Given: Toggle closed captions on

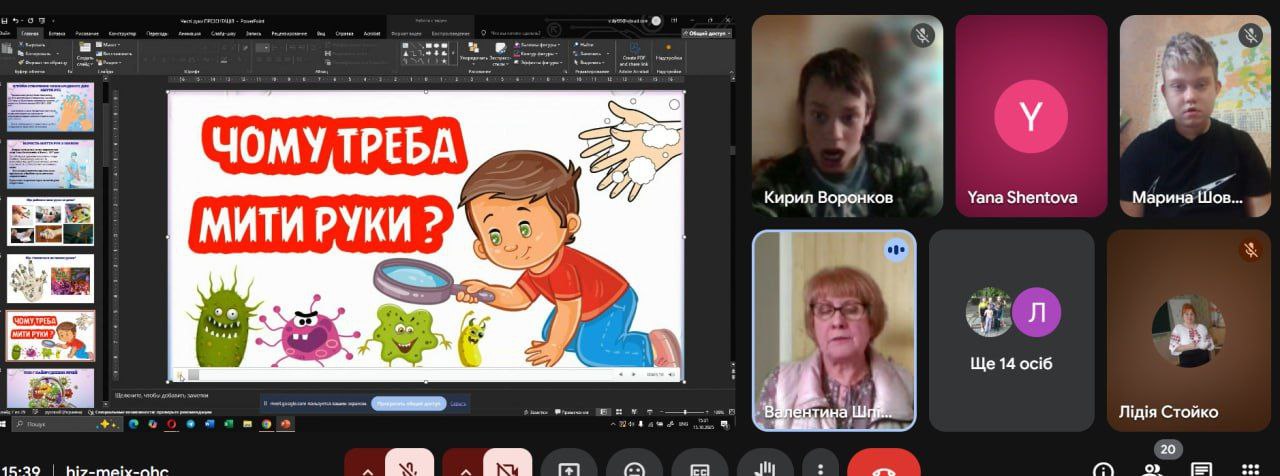Looking at the screenshot, I should point(699,467).
